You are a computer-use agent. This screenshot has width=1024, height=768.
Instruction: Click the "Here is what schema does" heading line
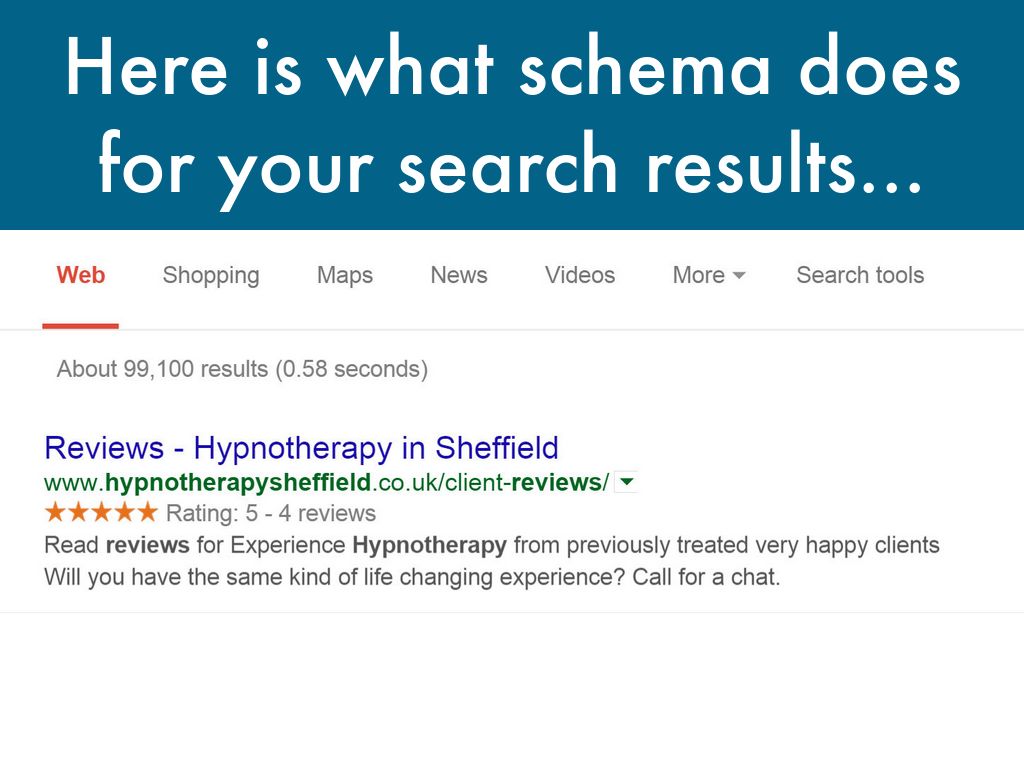point(512,70)
